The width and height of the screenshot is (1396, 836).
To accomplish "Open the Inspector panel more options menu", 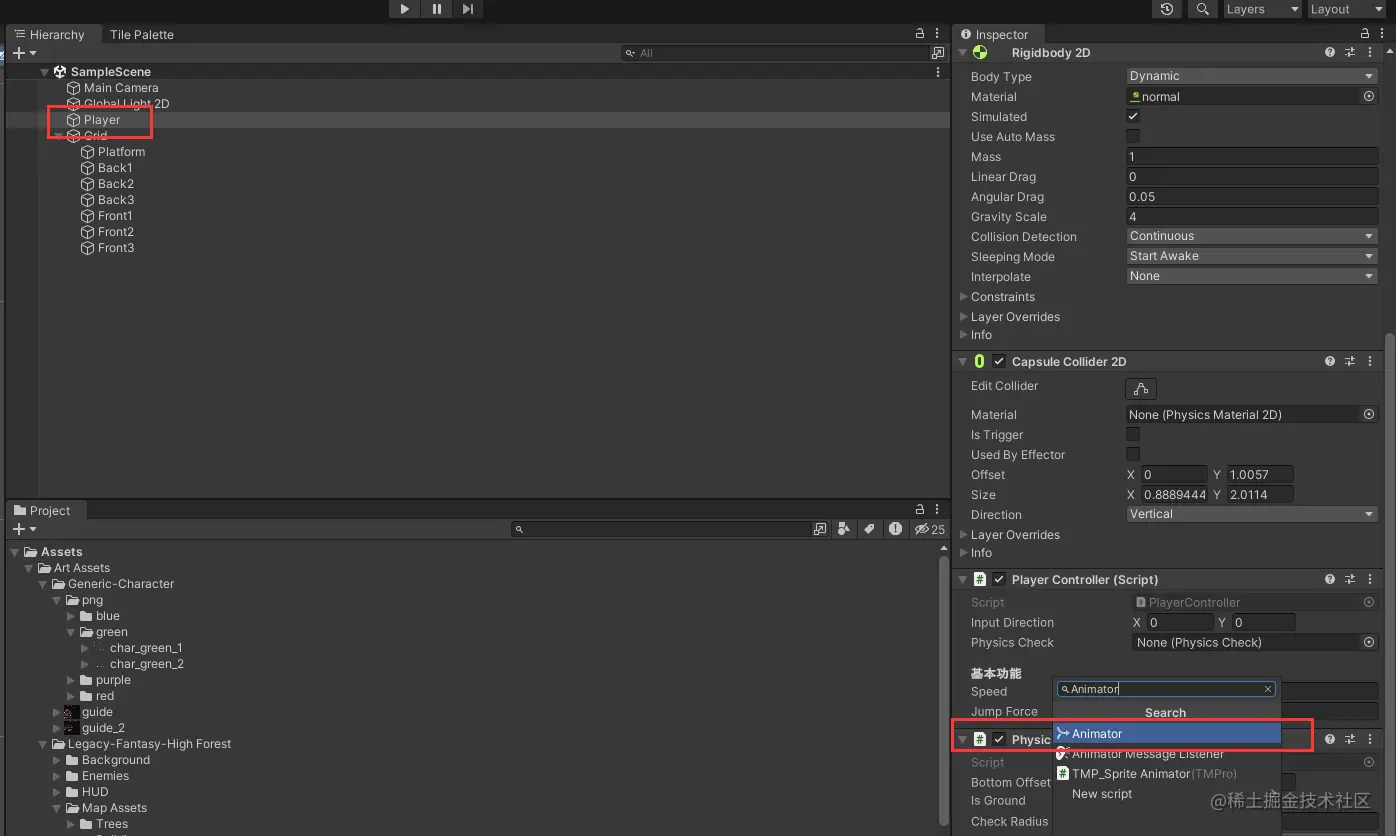I will pos(1381,34).
